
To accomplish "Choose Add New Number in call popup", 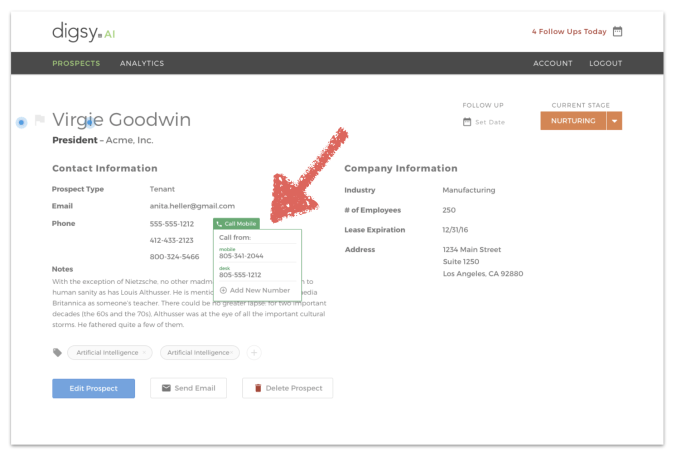I will (x=255, y=290).
